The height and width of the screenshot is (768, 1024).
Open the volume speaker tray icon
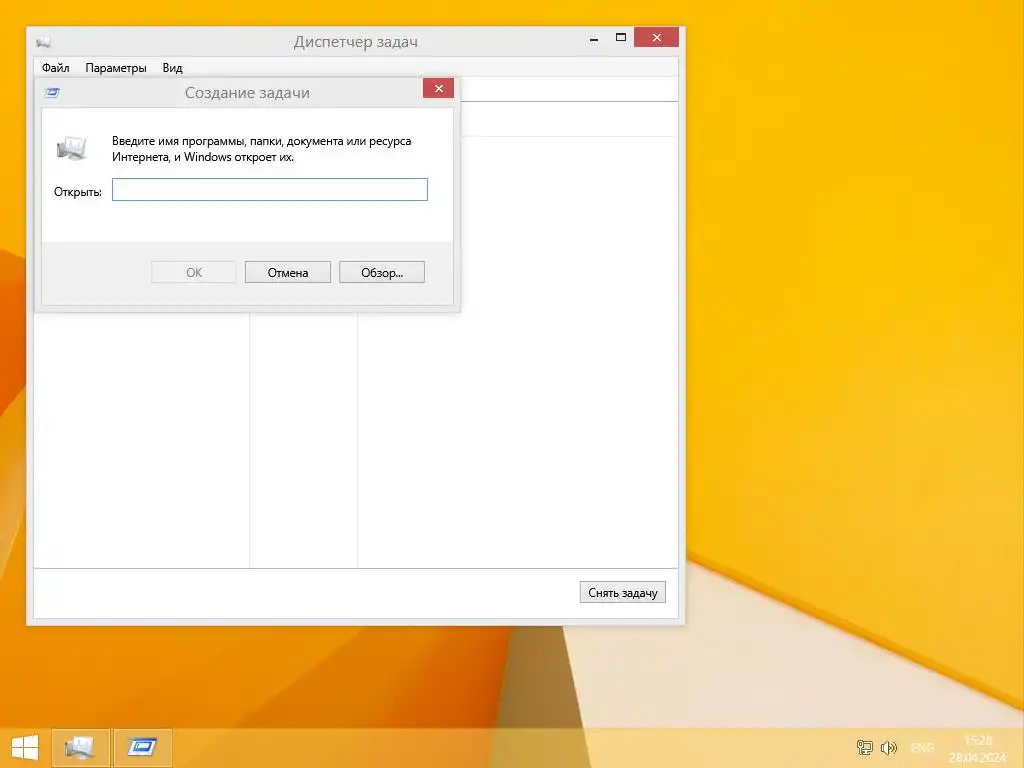[889, 748]
